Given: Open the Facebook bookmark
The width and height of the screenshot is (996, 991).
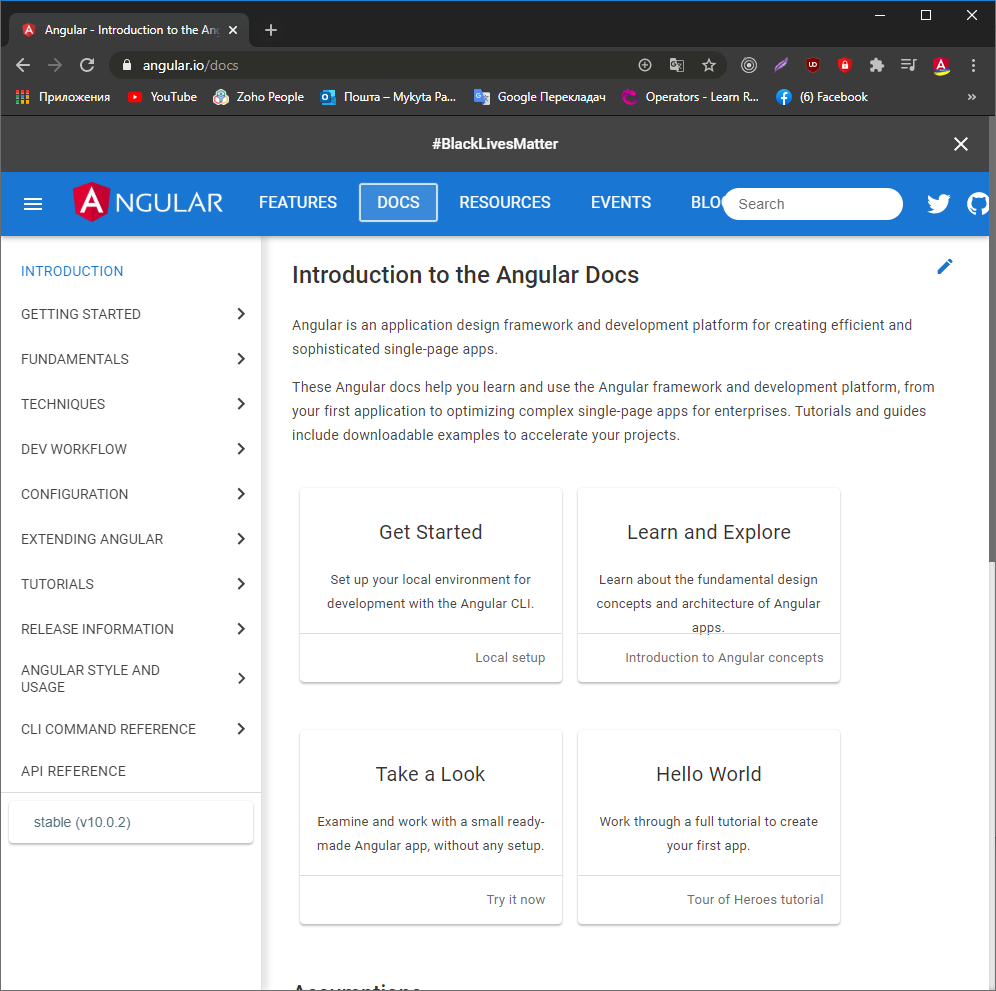Looking at the screenshot, I should pyautogui.click(x=822, y=97).
